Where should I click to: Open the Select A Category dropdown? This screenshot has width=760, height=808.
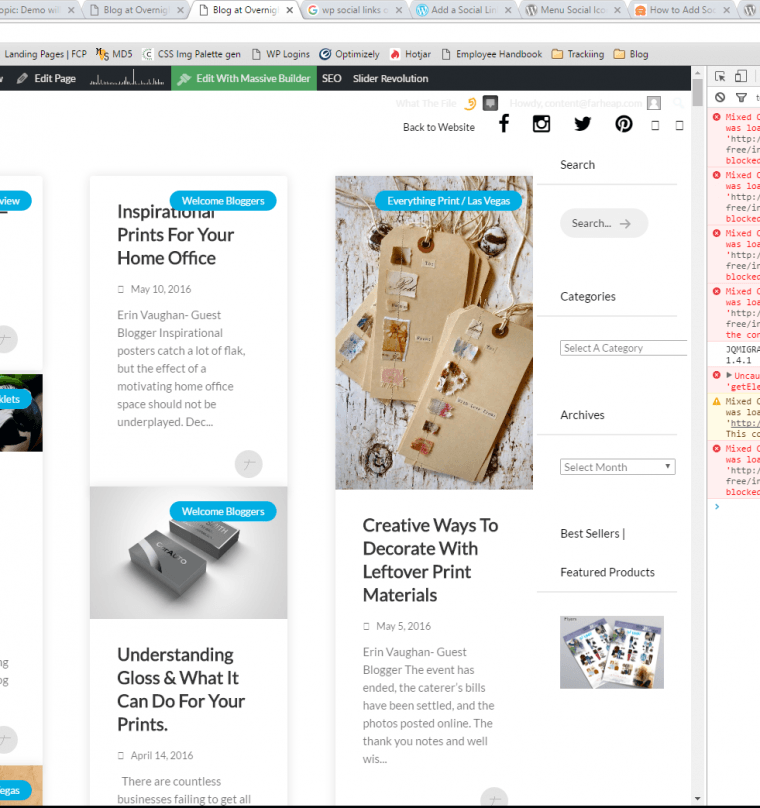[624, 348]
